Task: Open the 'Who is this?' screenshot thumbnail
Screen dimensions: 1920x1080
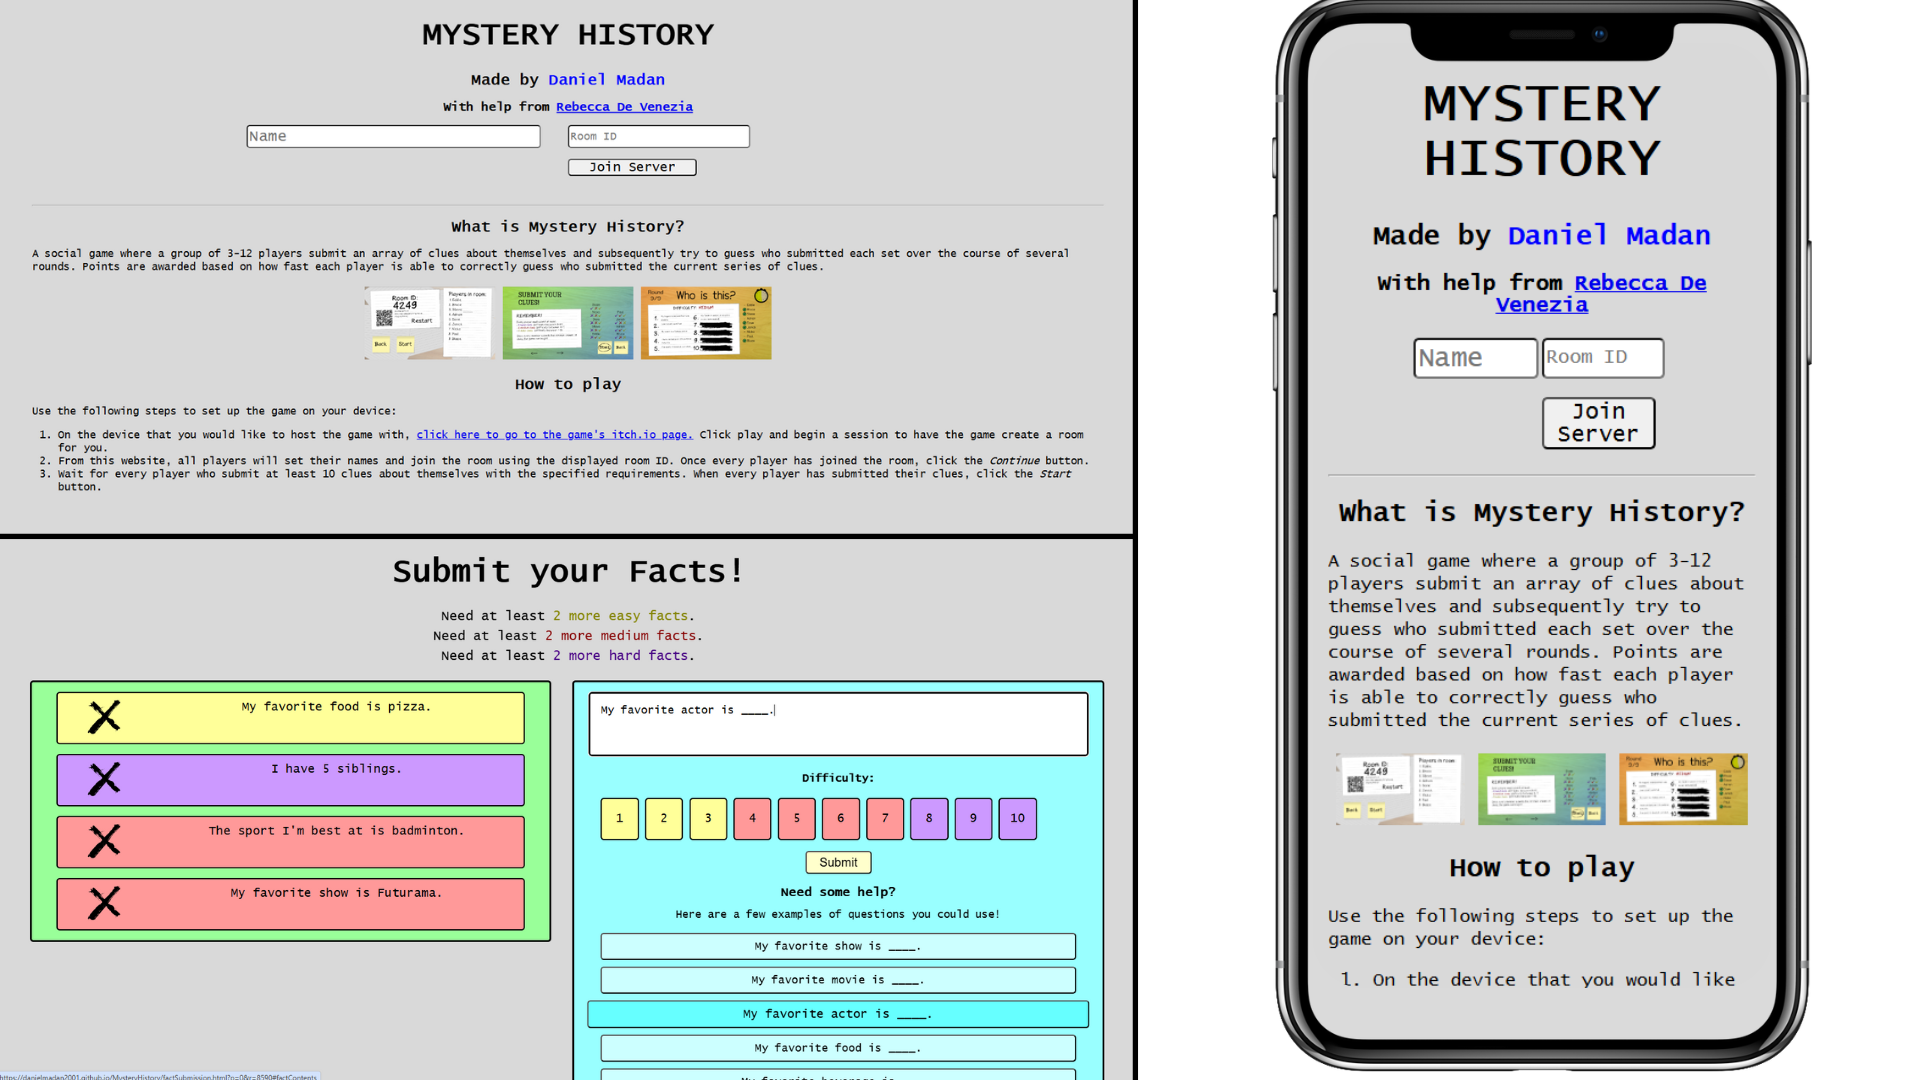Action: pyautogui.click(x=705, y=323)
